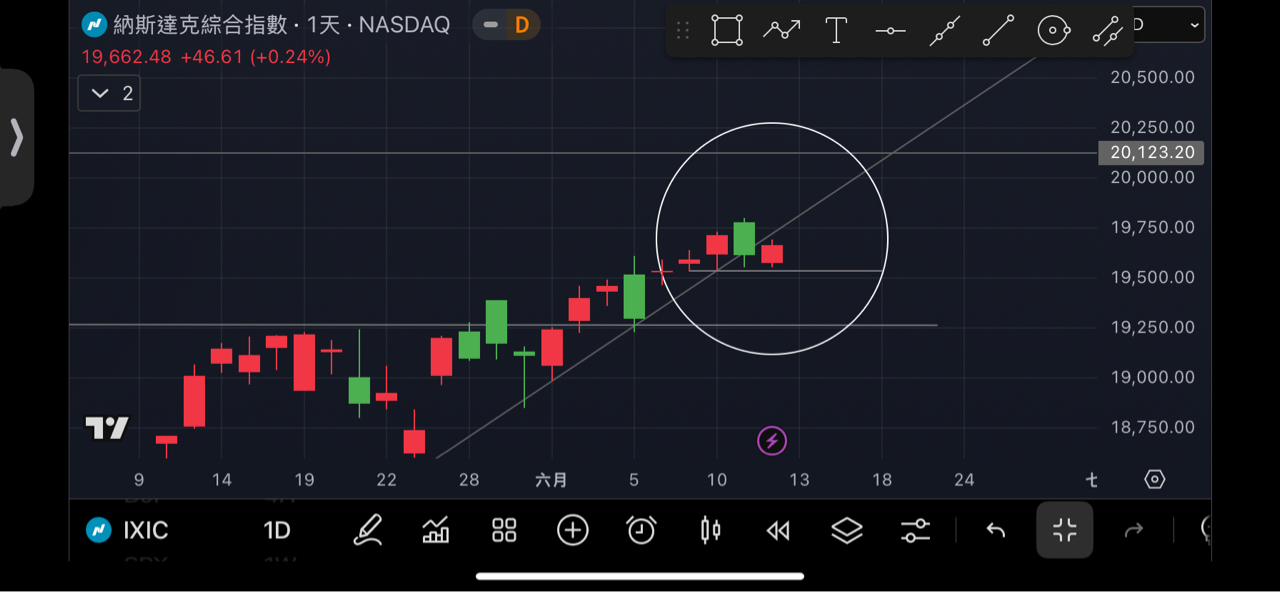Choose the parallel channel tool
The width and height of the screenshot is (1280, 592).
coord(1107,31)
